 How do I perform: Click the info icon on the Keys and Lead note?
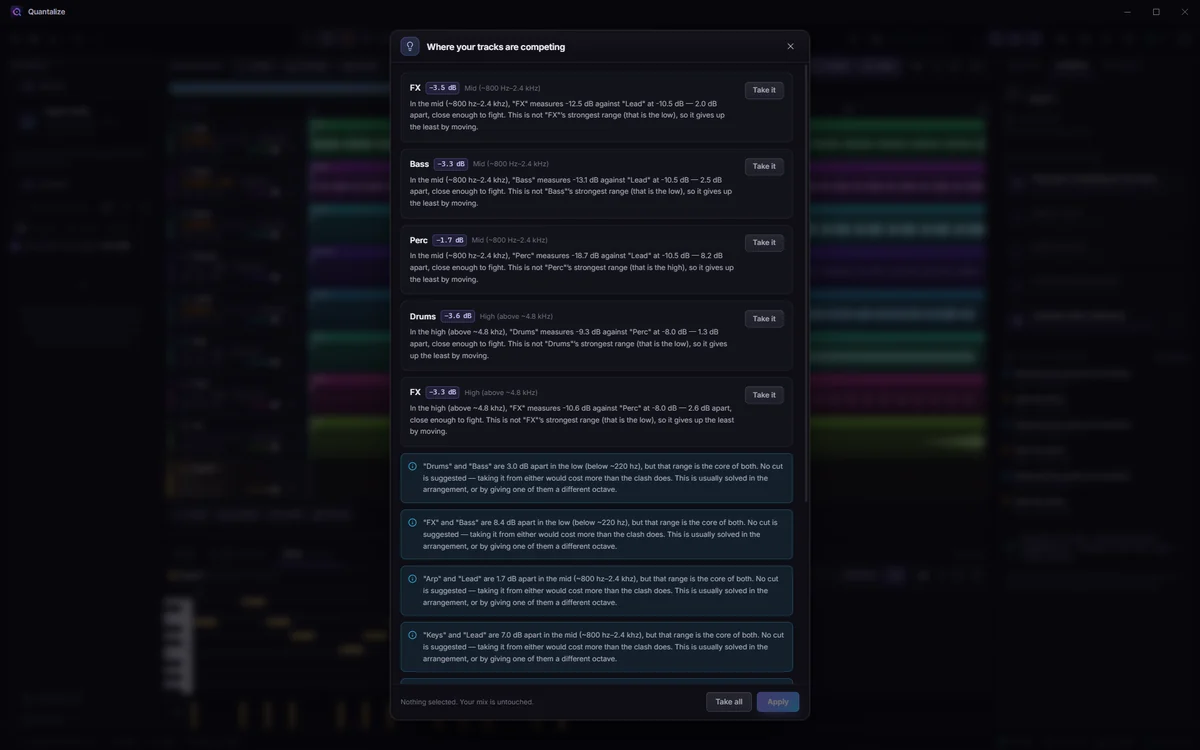coord(412,635)
